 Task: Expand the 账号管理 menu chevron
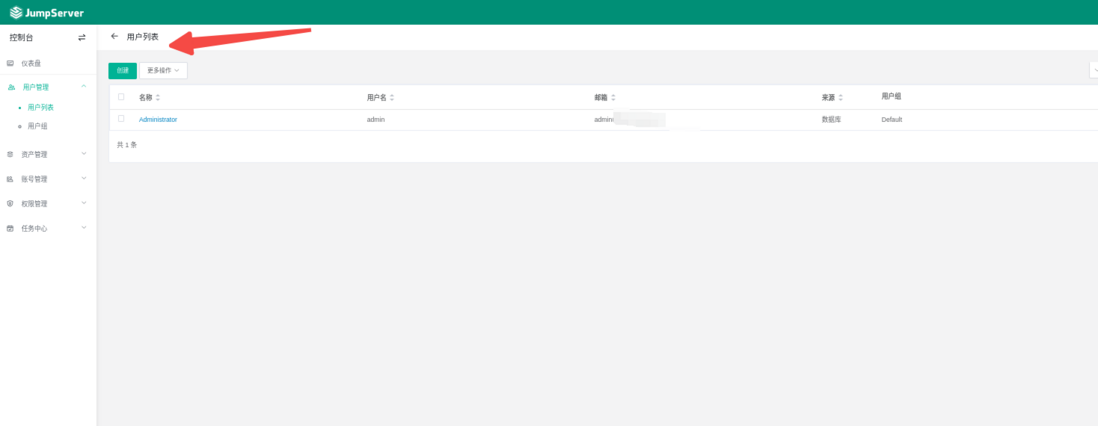pyautogui.click(x=84, y=179)
